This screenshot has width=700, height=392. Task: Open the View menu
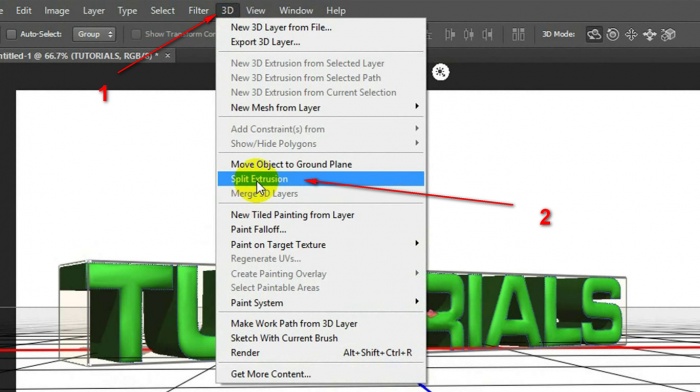click(x=255, y=10)
